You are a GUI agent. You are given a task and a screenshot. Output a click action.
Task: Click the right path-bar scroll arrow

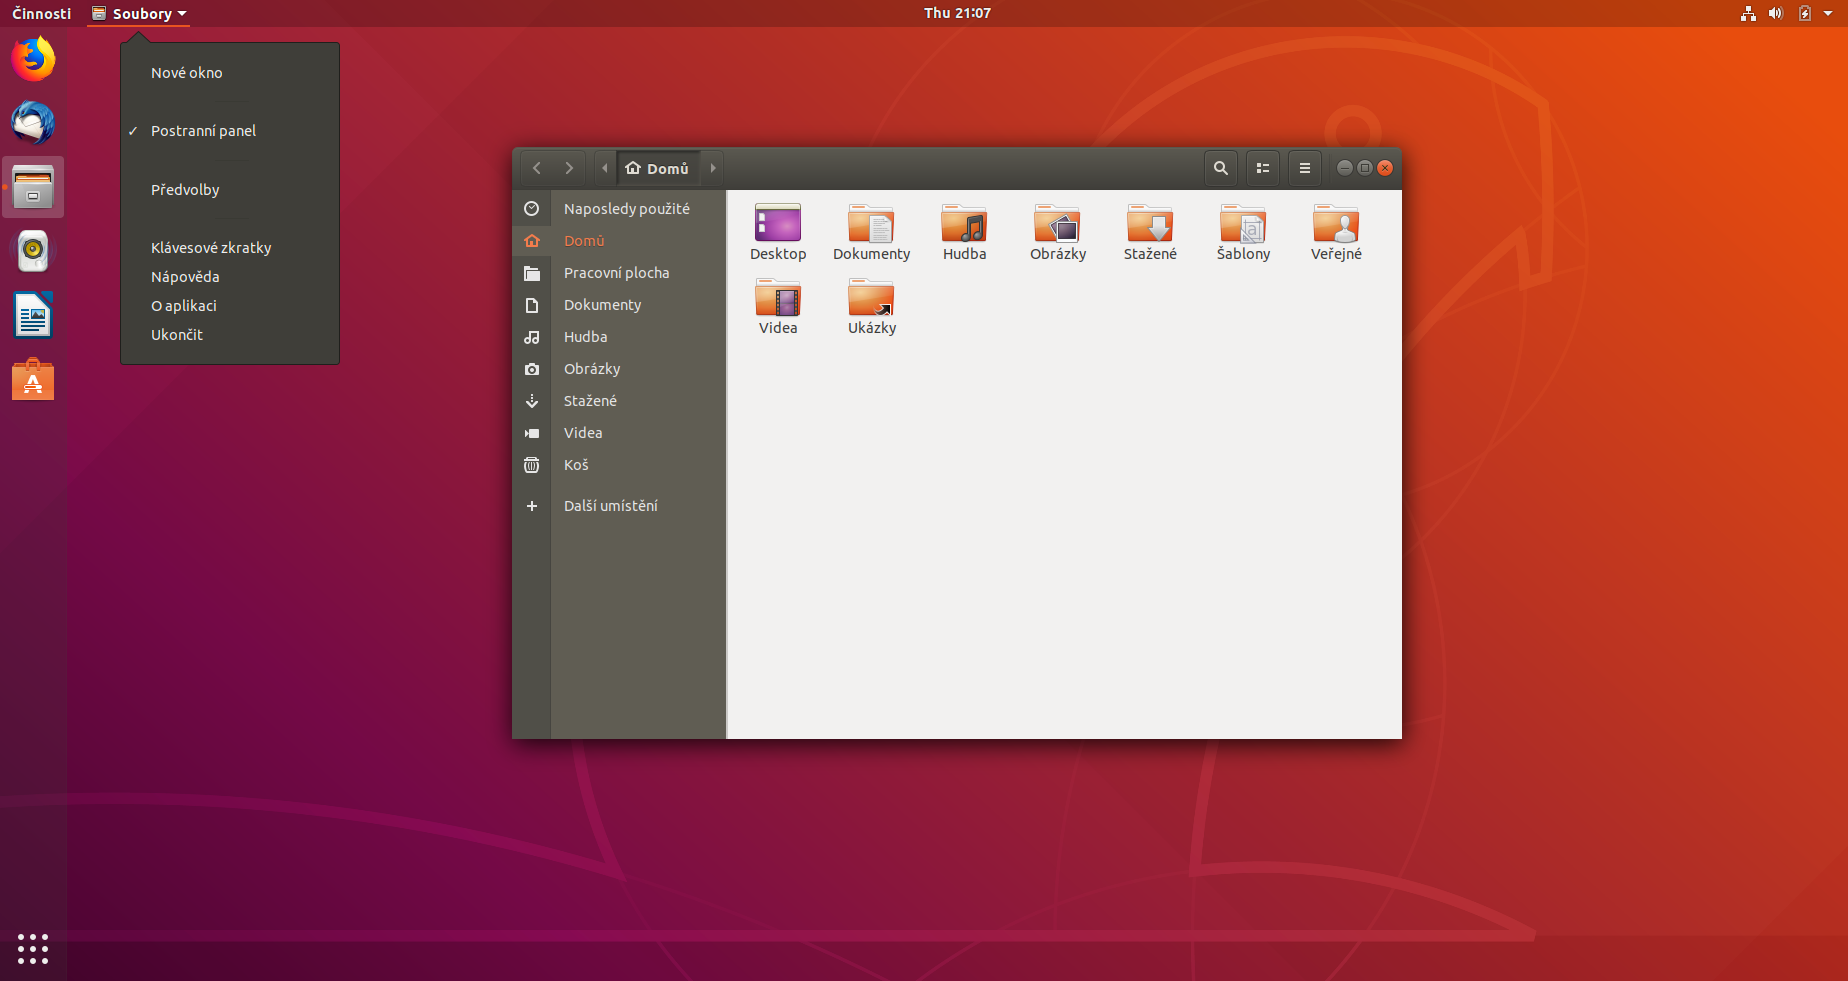pos(713,168)
